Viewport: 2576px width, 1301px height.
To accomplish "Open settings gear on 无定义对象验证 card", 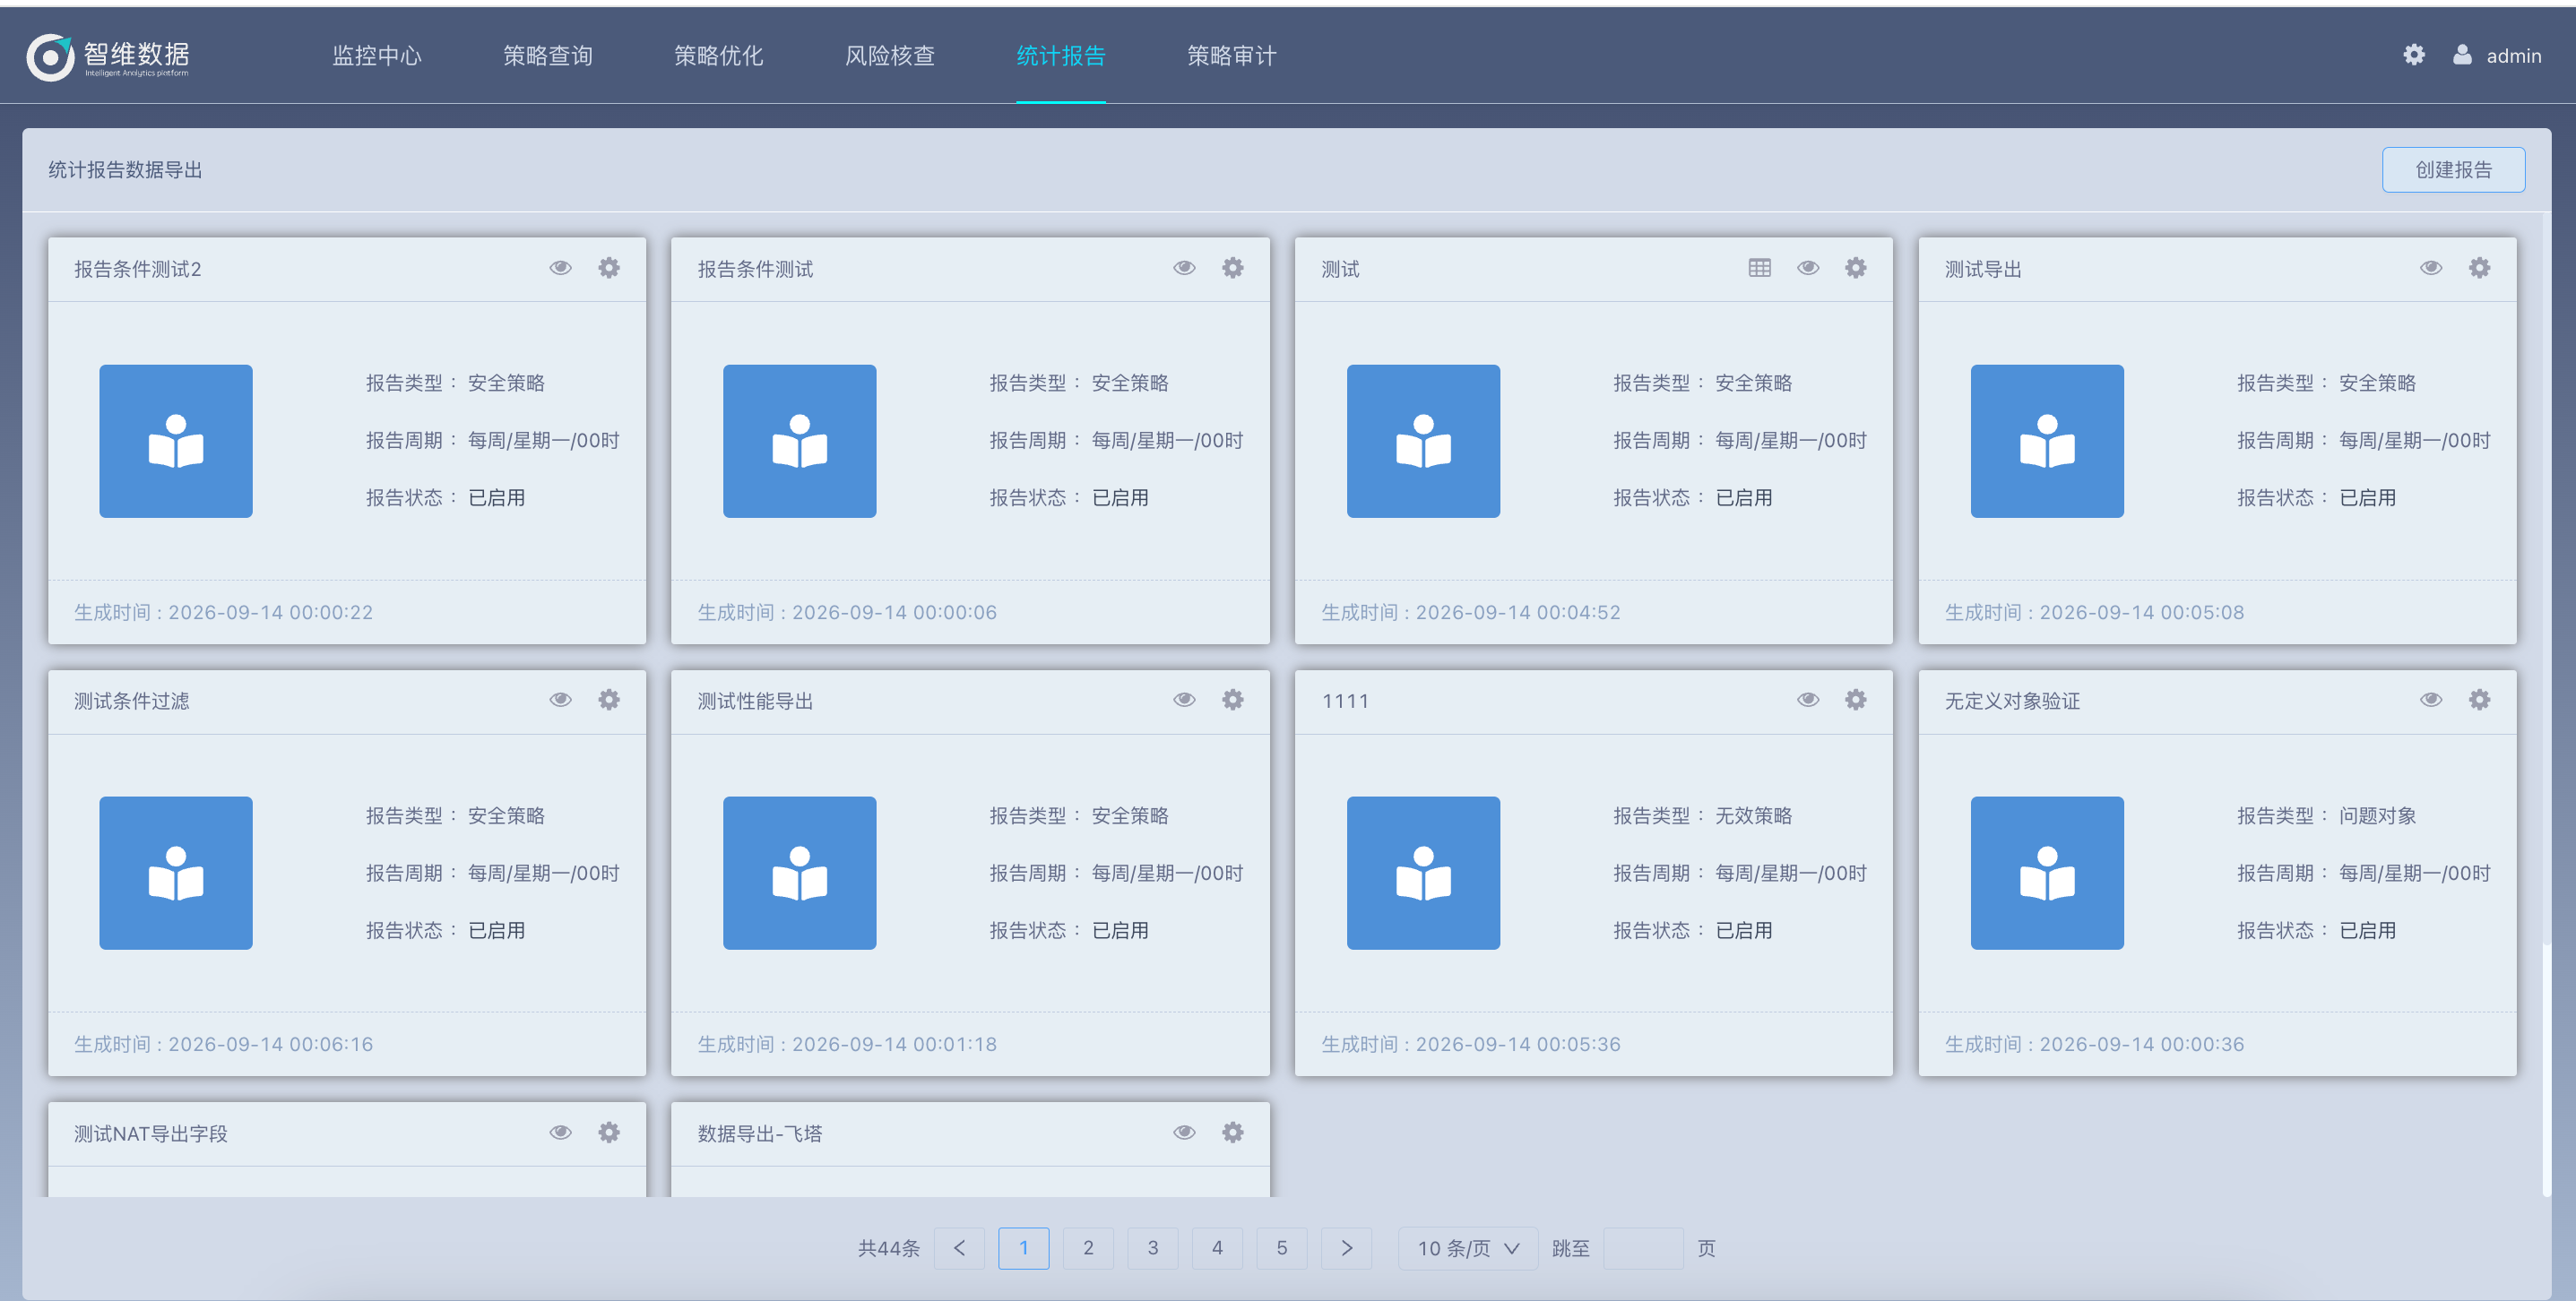I will [2480, 700].
